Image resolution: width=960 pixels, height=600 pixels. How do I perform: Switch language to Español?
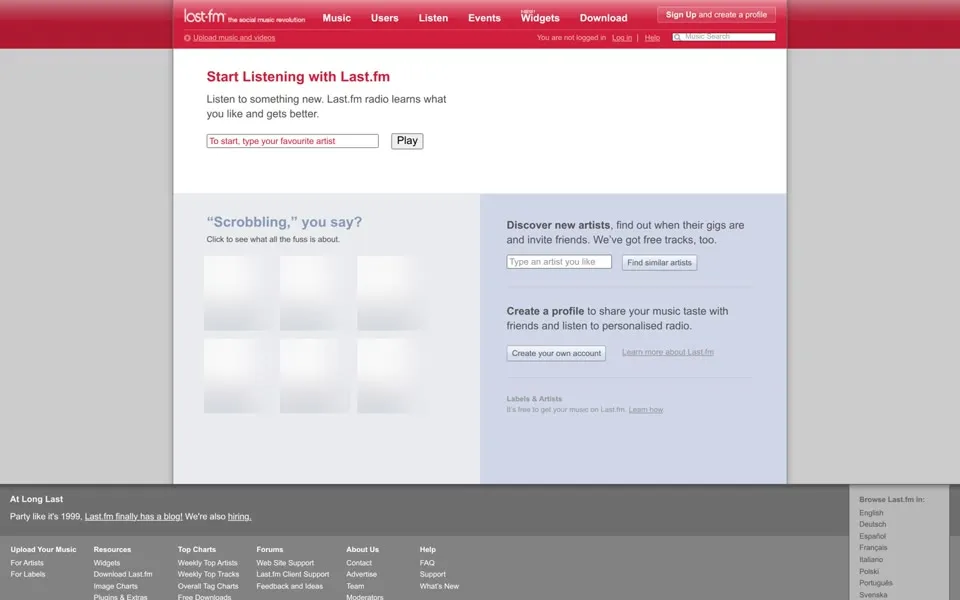872,536
